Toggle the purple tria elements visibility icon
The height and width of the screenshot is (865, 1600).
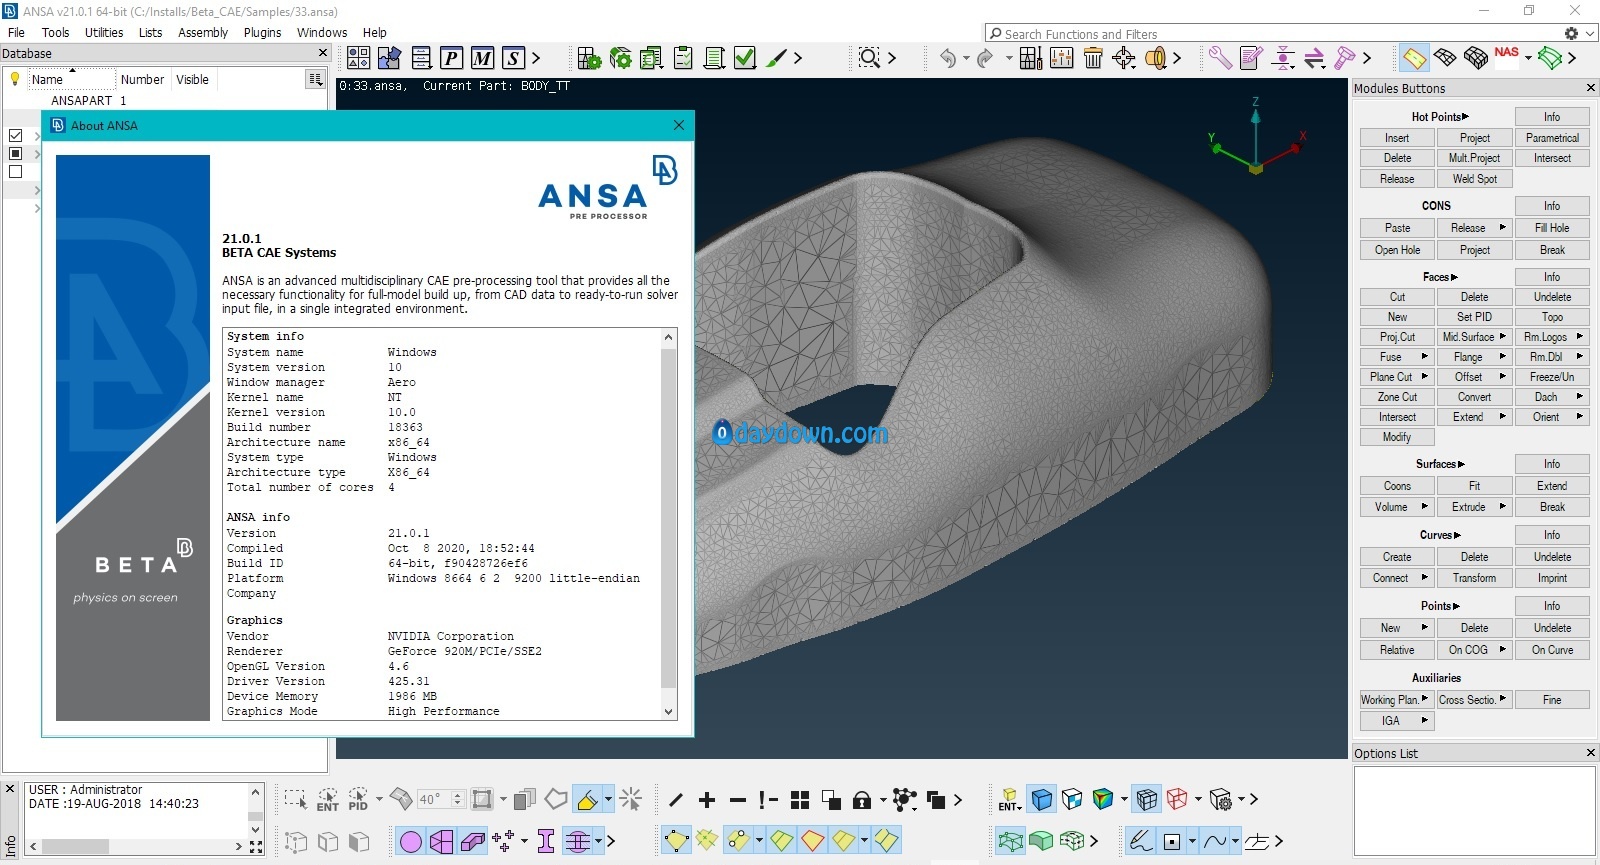click(x=442, y=842)
